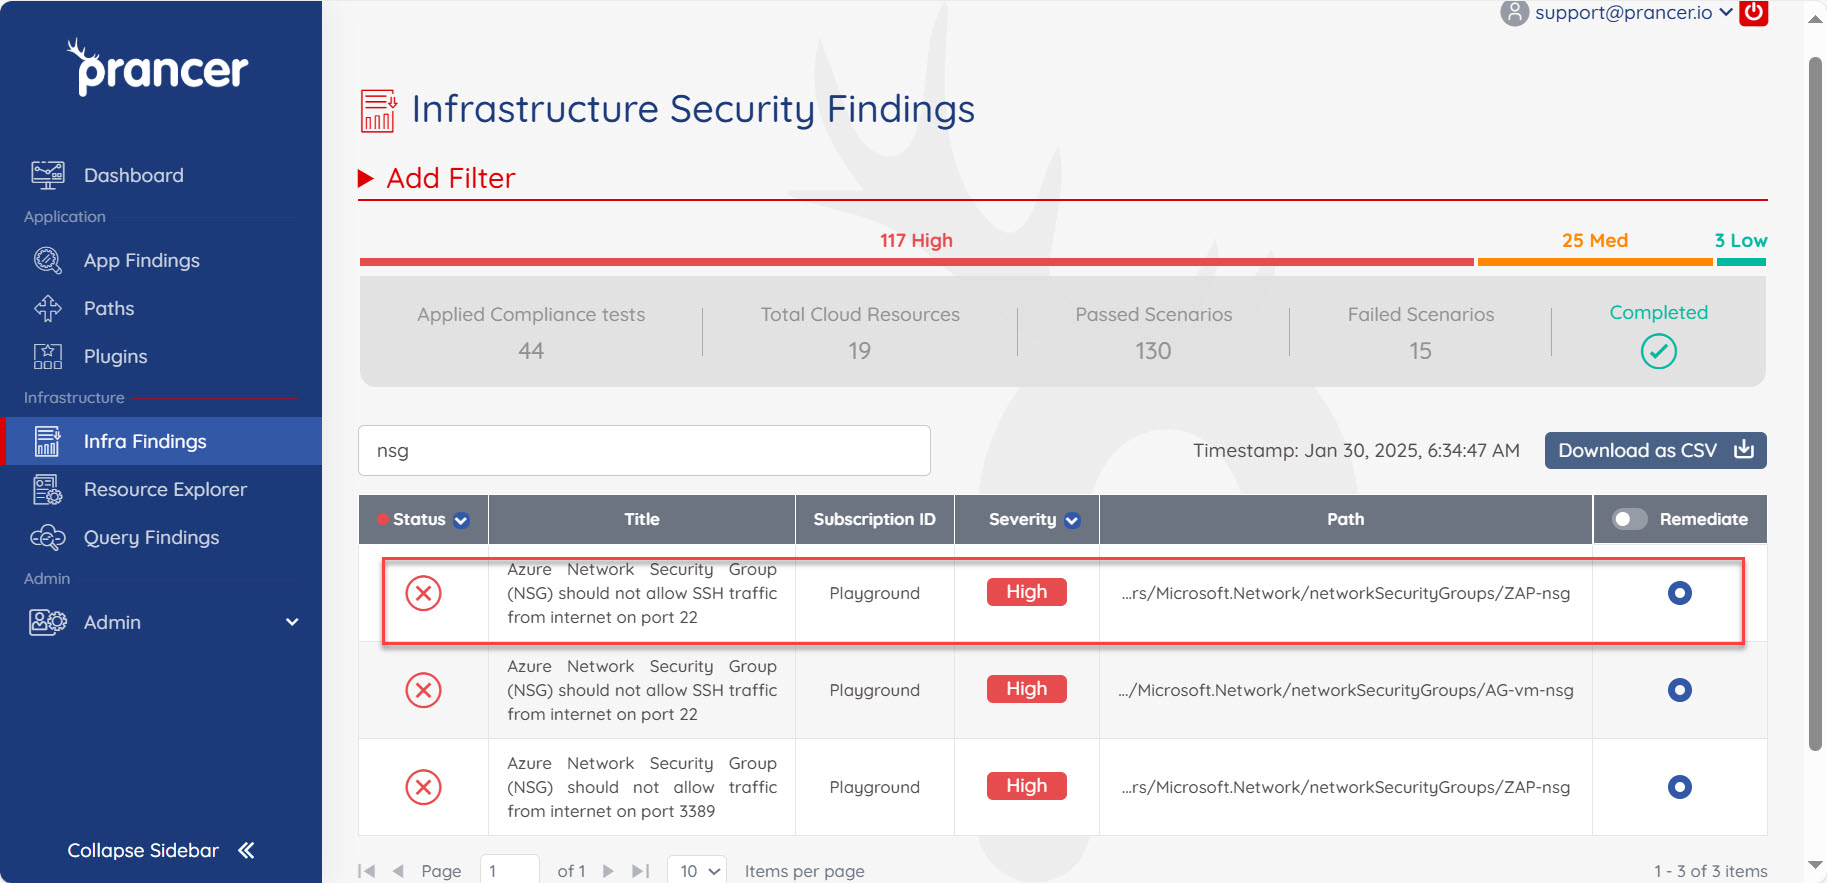This screenshot has width=1827, height=883.
Task: Expand the Add Filter section
Action: click(437, 178)
